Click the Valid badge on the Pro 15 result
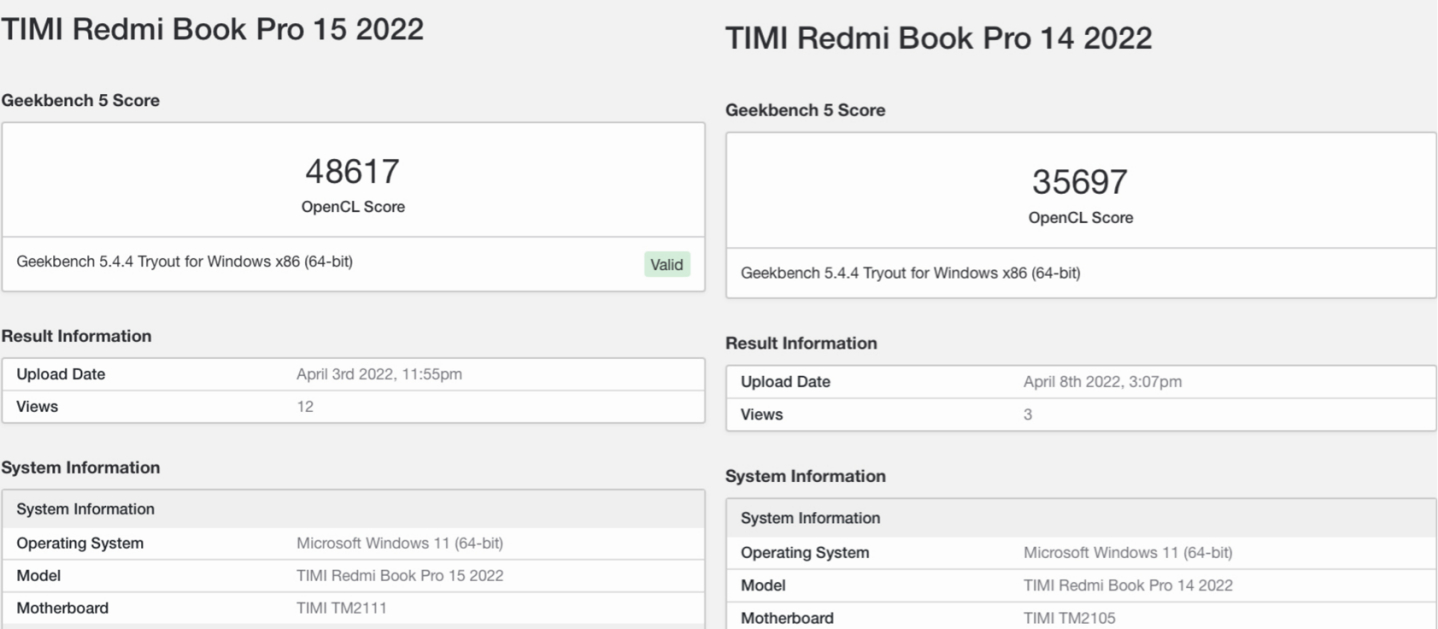Image resolution: width=1438 pixels, height=629 pixels. pos(667,265)
